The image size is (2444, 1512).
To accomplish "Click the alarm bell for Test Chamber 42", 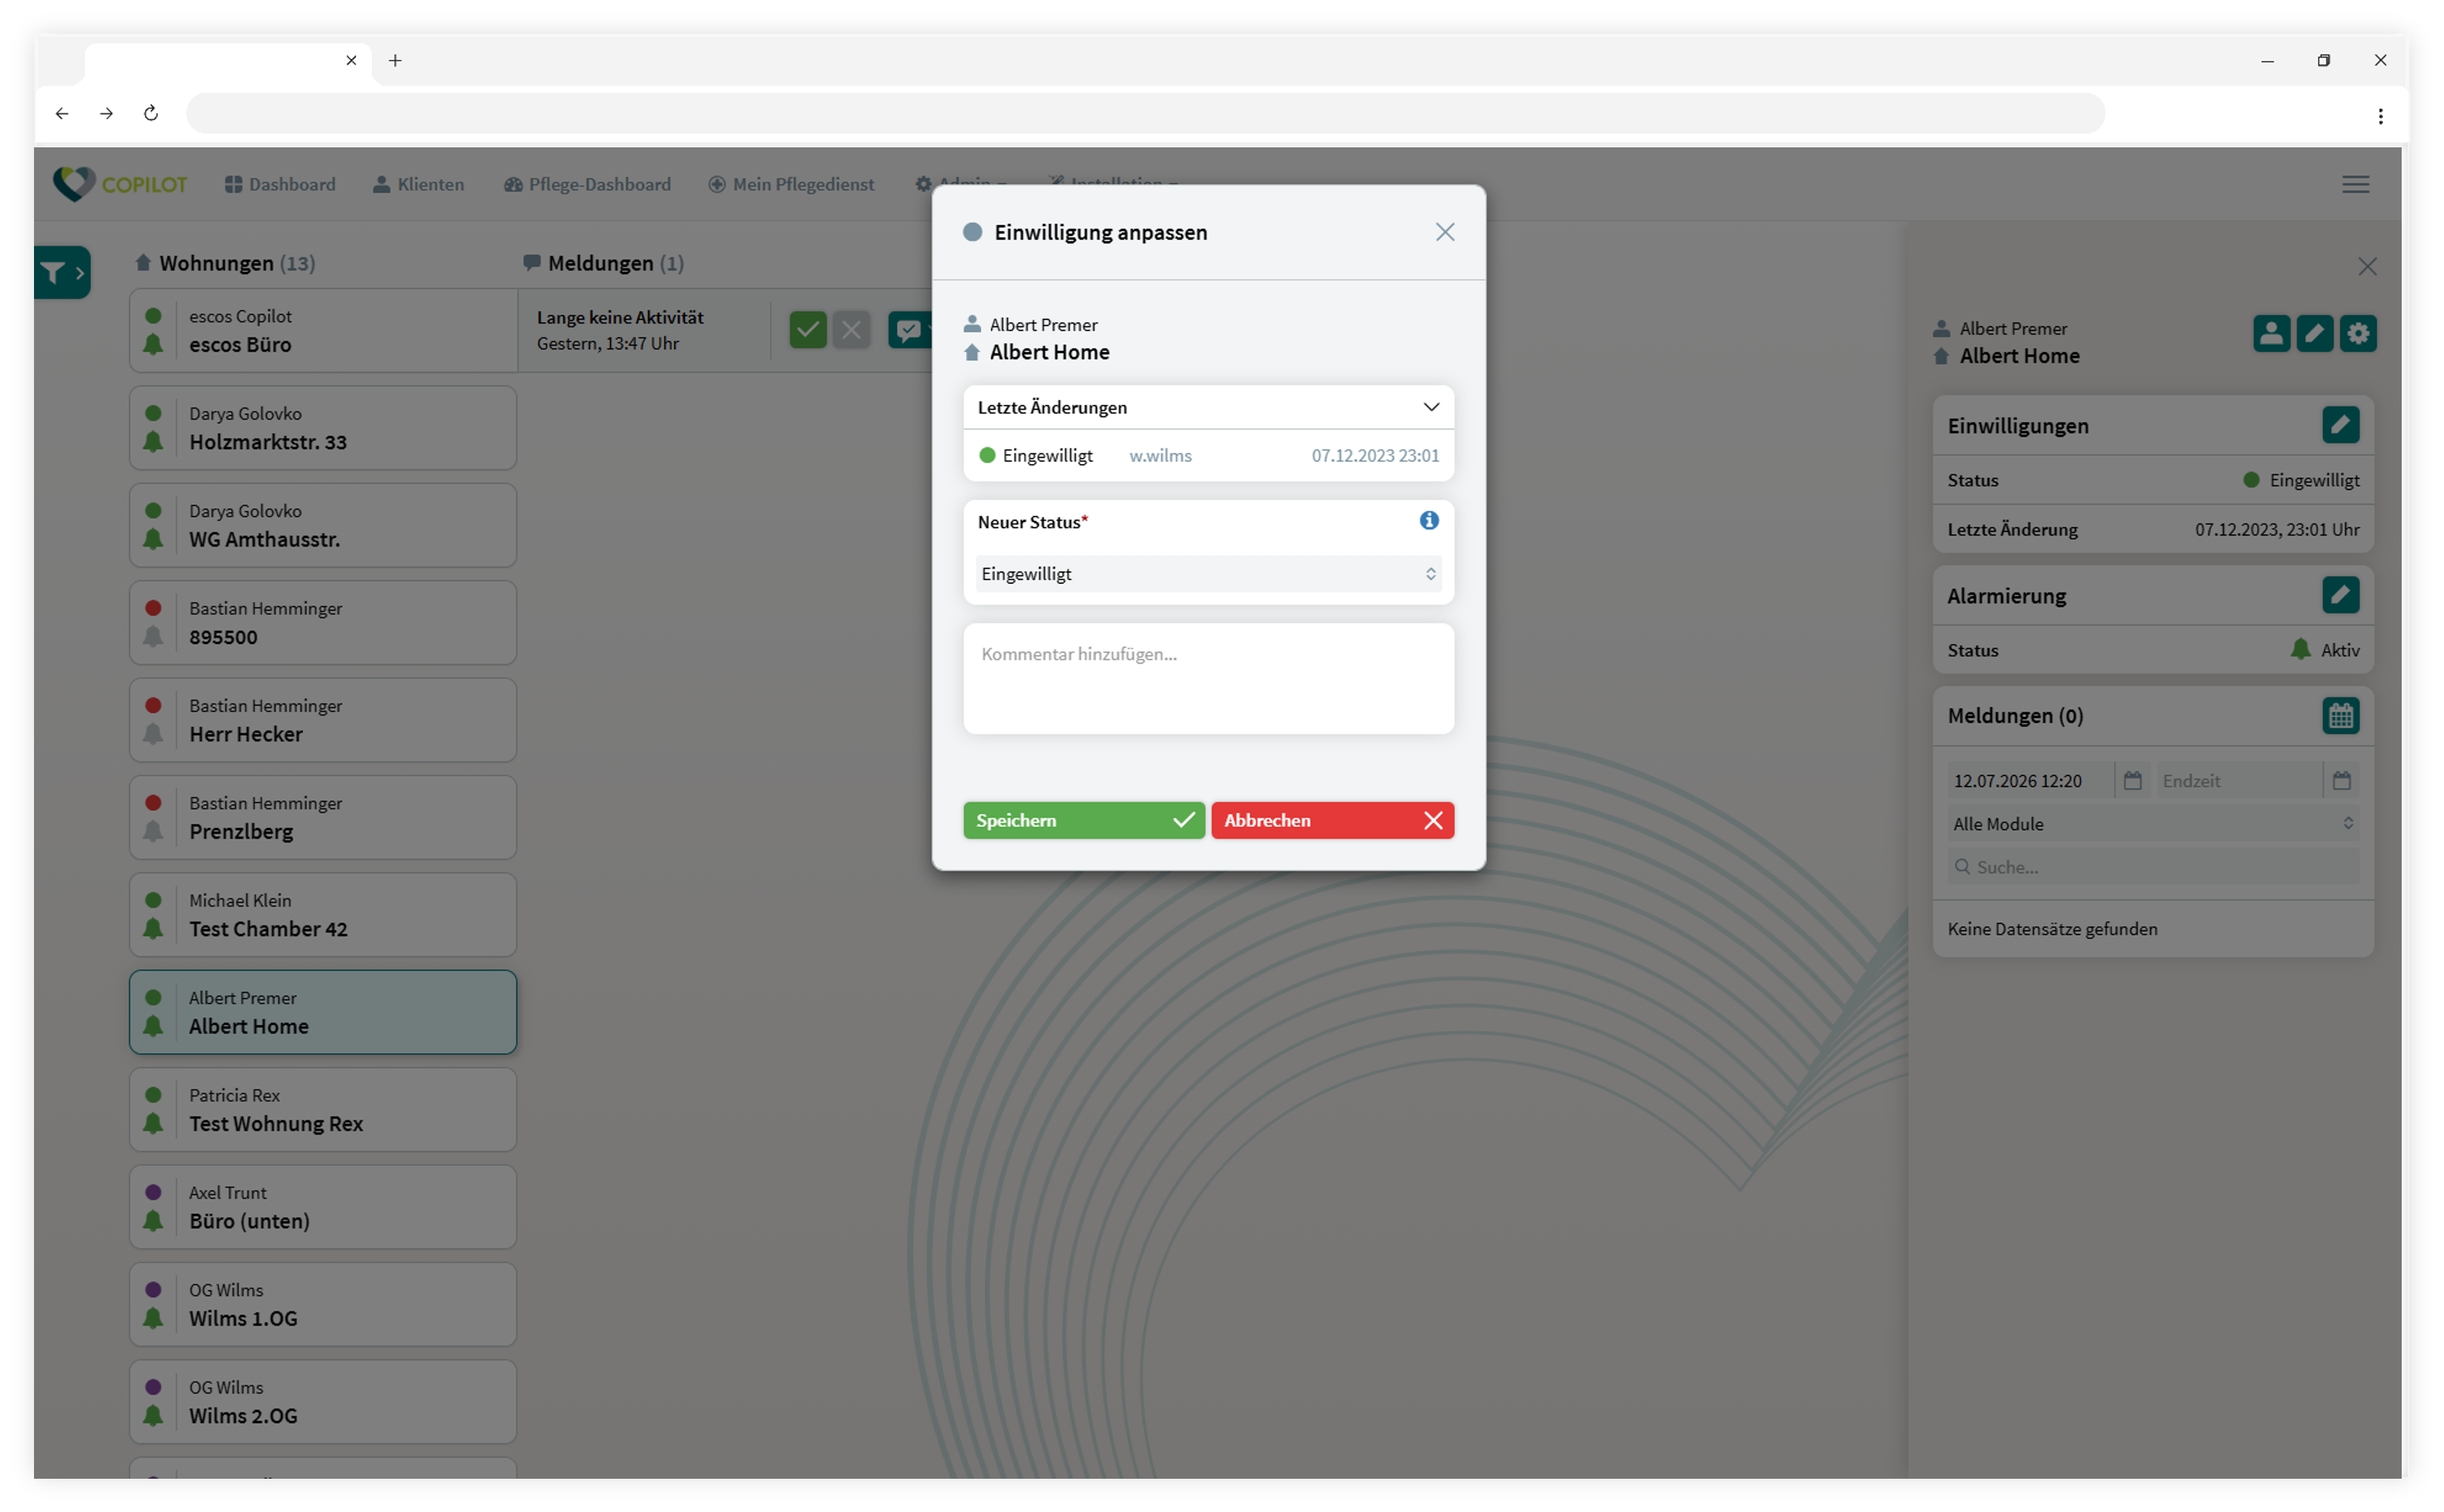I will [x=153, y=929].
